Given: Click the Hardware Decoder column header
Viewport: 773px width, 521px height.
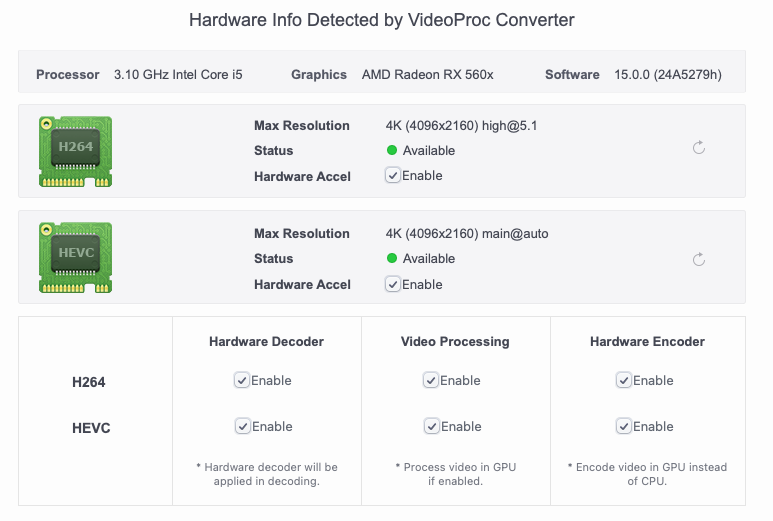Looking at the screenshot, I should 266,342.
